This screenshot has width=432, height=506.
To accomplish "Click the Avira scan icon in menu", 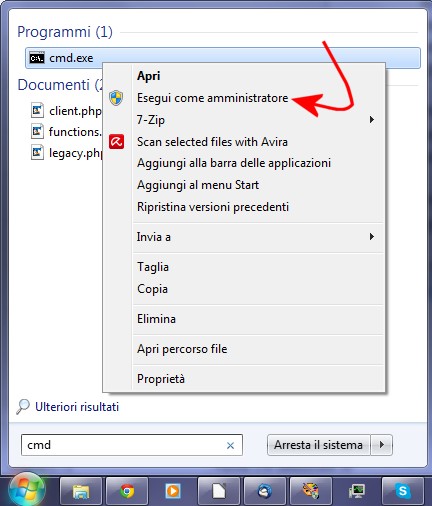I will point(116,142).
